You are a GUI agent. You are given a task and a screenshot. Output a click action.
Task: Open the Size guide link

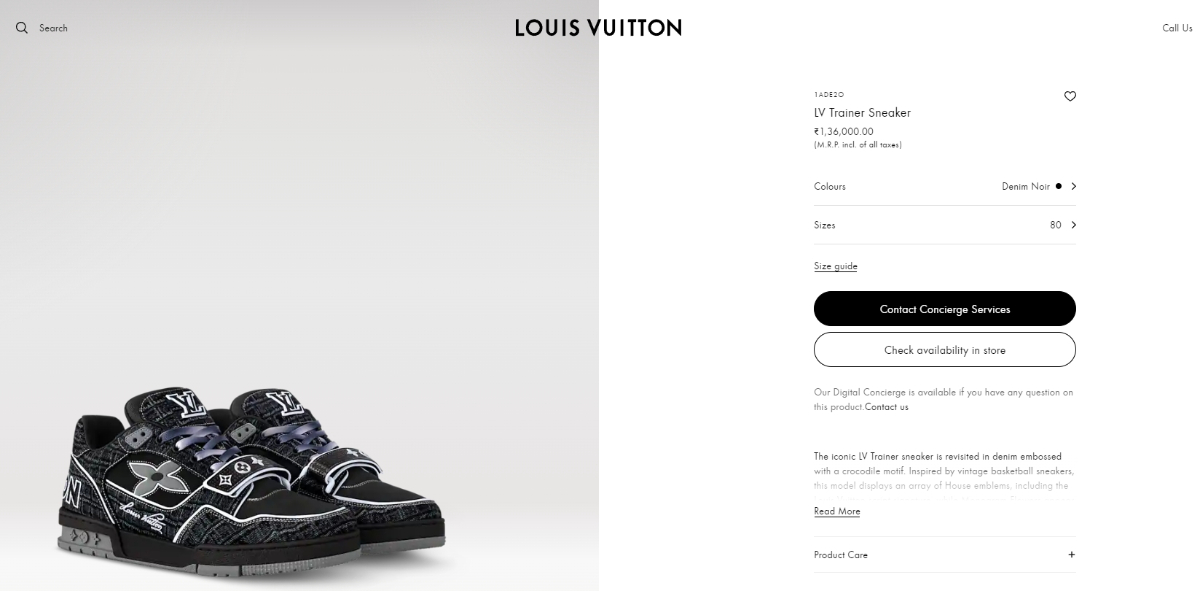pos(835,266)
